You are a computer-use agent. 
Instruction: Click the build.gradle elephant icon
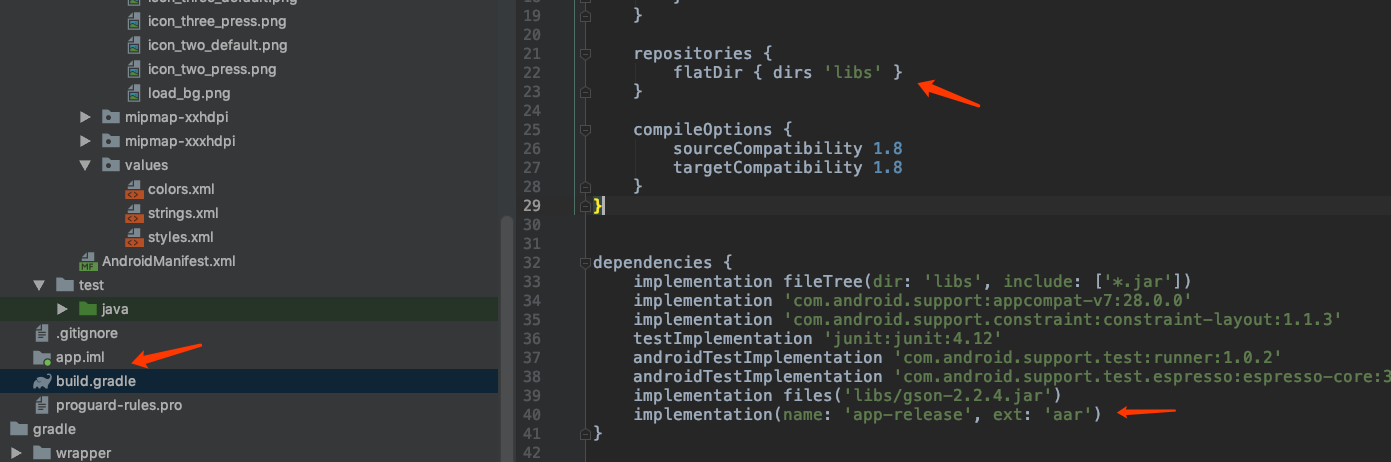click(42, 381)
